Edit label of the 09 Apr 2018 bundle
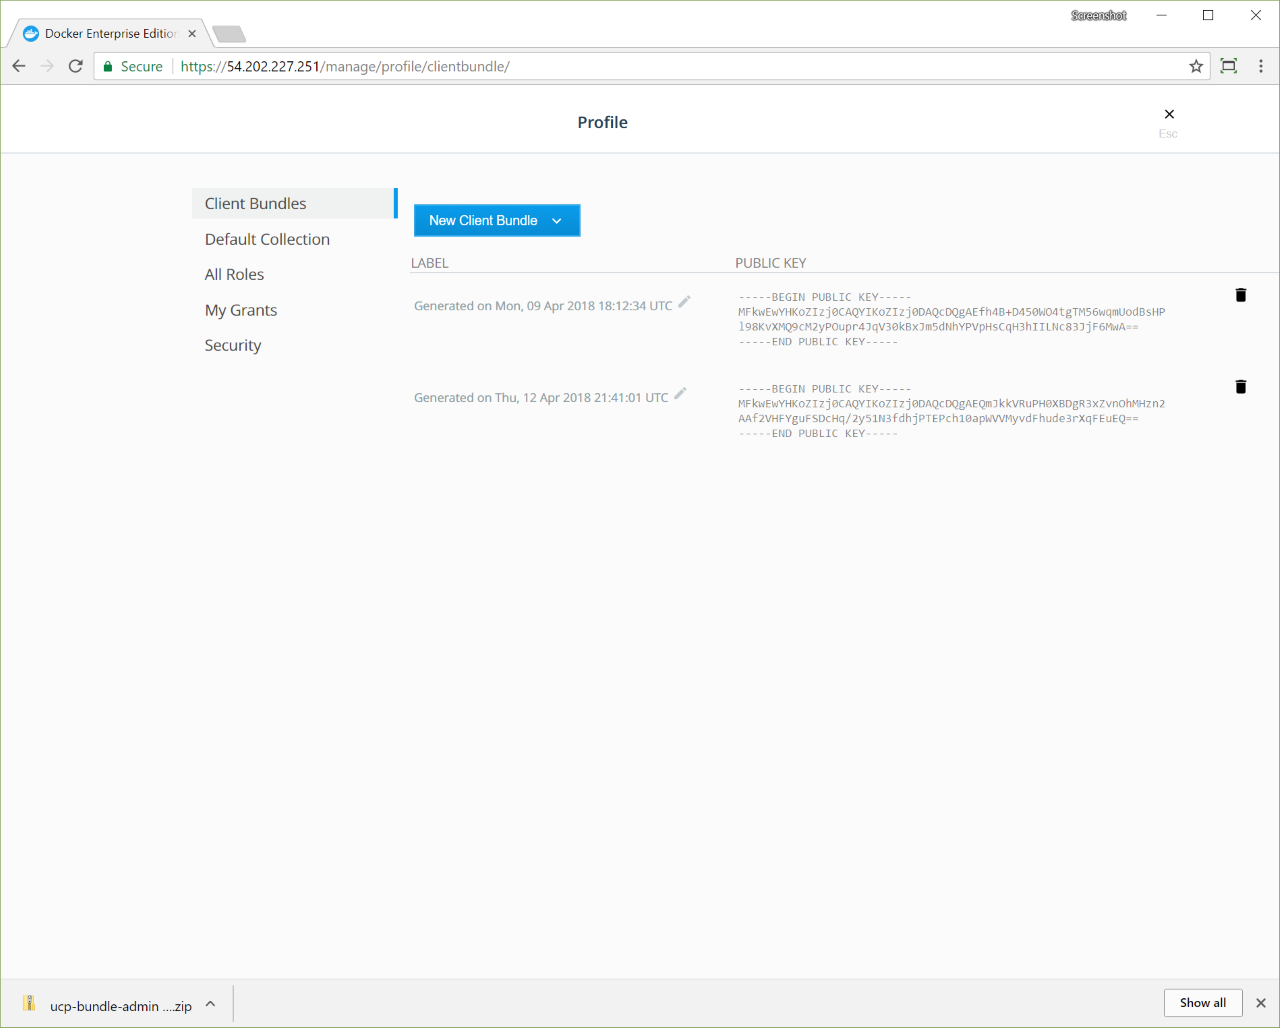This screenshot has height=1028, width=1280. pyautogui.click(x=684, y=302)
